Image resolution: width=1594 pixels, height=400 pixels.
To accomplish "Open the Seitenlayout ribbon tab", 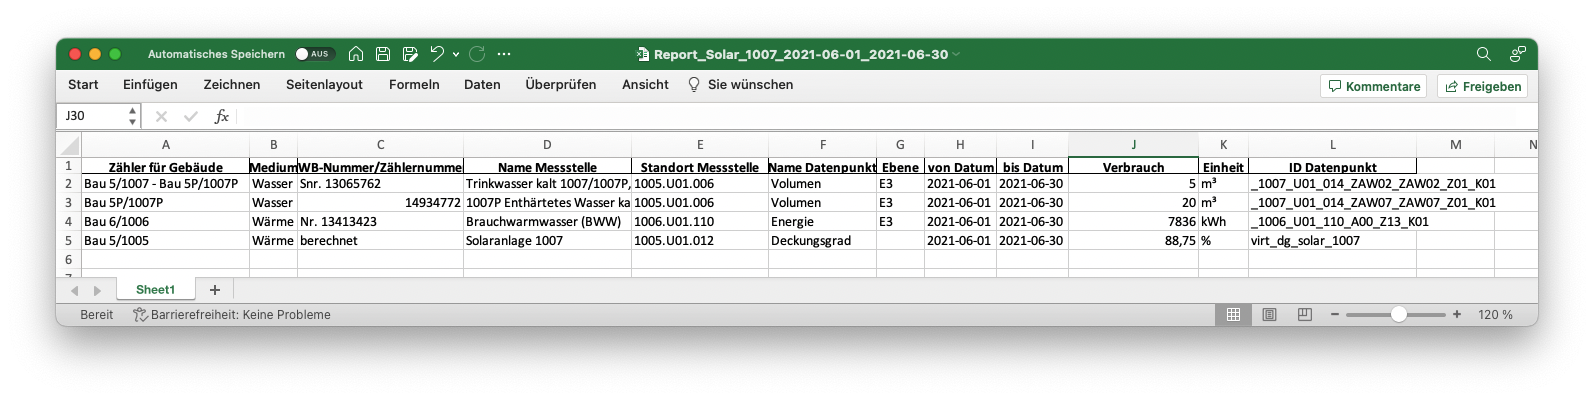I will point(324,85).
